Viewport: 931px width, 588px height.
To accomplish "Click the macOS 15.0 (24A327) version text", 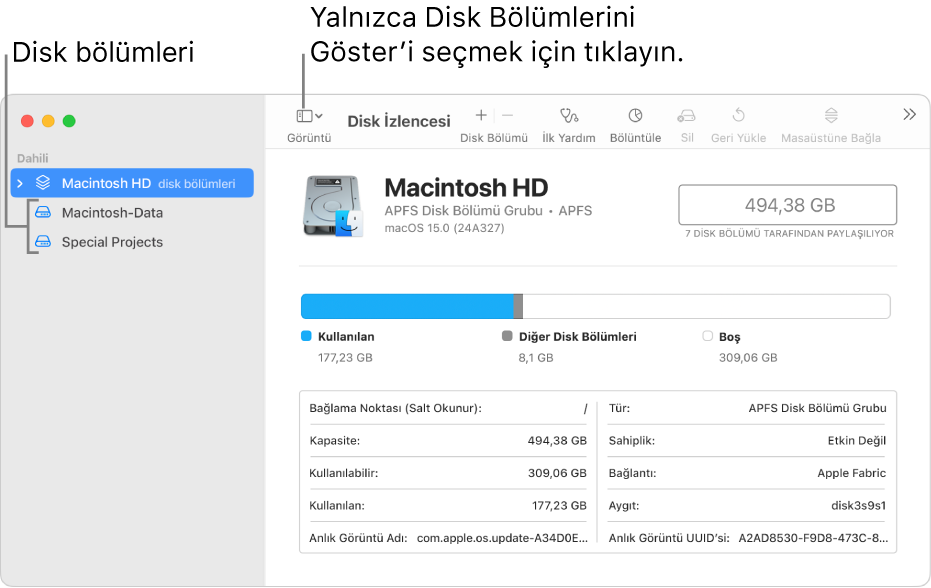I will (x=444, y=228).
